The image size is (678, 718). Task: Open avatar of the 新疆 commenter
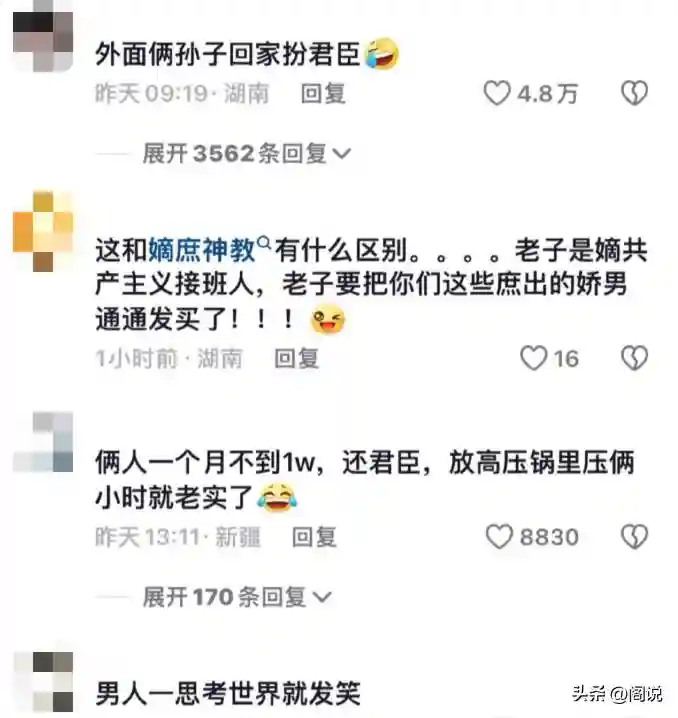pos(43,441)
